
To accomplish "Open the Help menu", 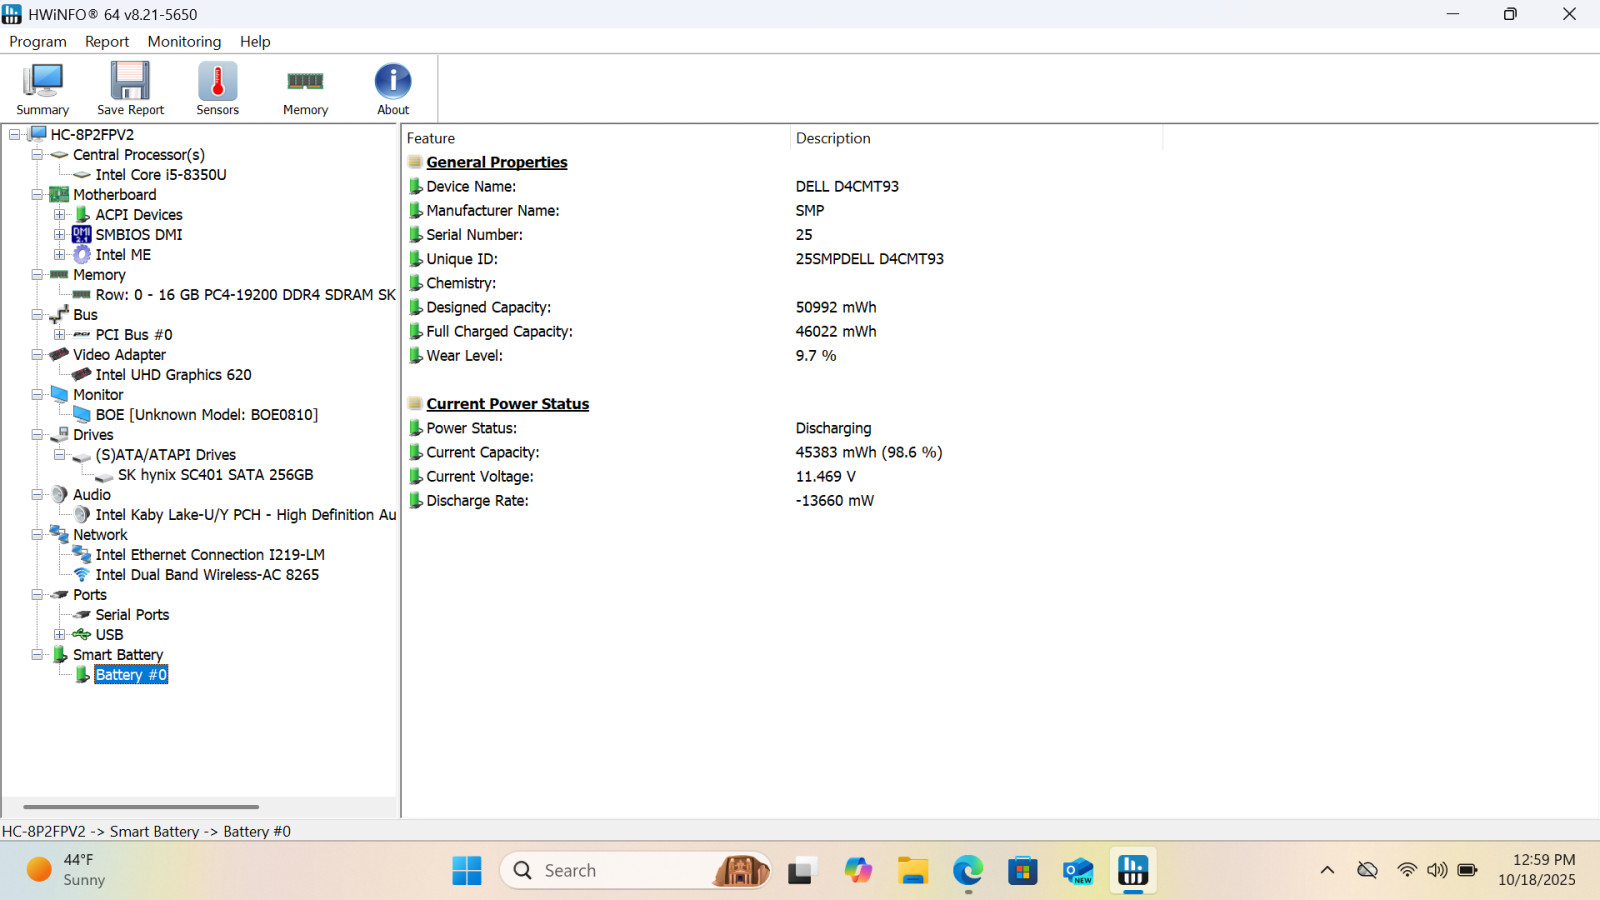I will click(x=255, y=41).
